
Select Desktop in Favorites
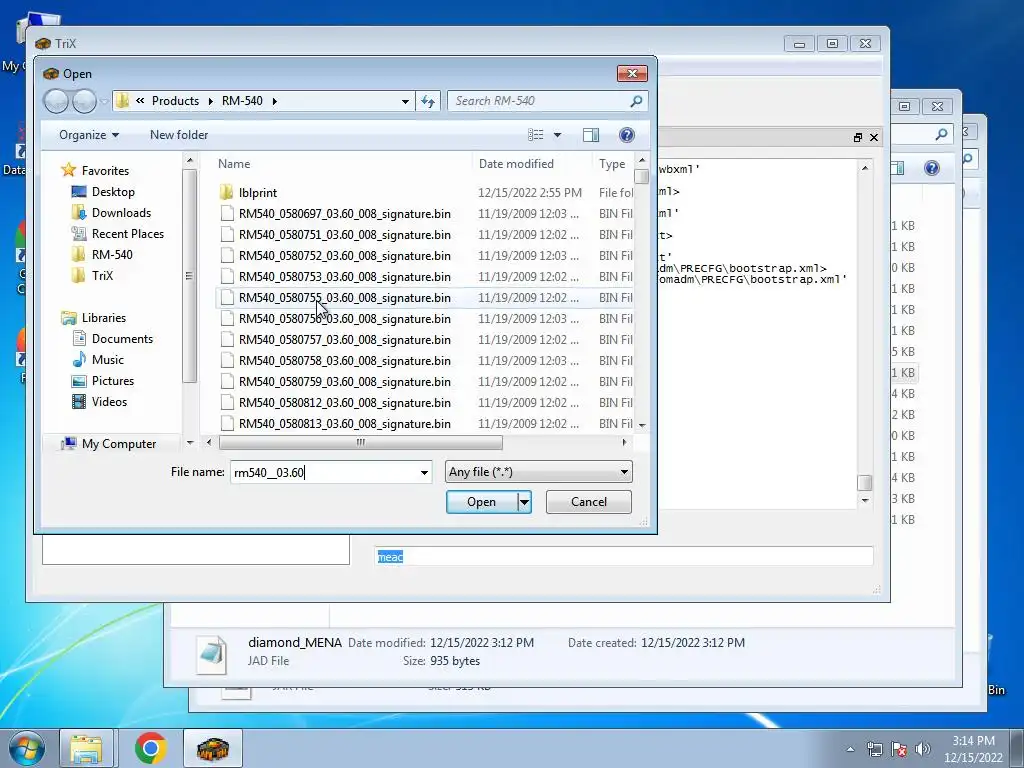tap(113, 191)
